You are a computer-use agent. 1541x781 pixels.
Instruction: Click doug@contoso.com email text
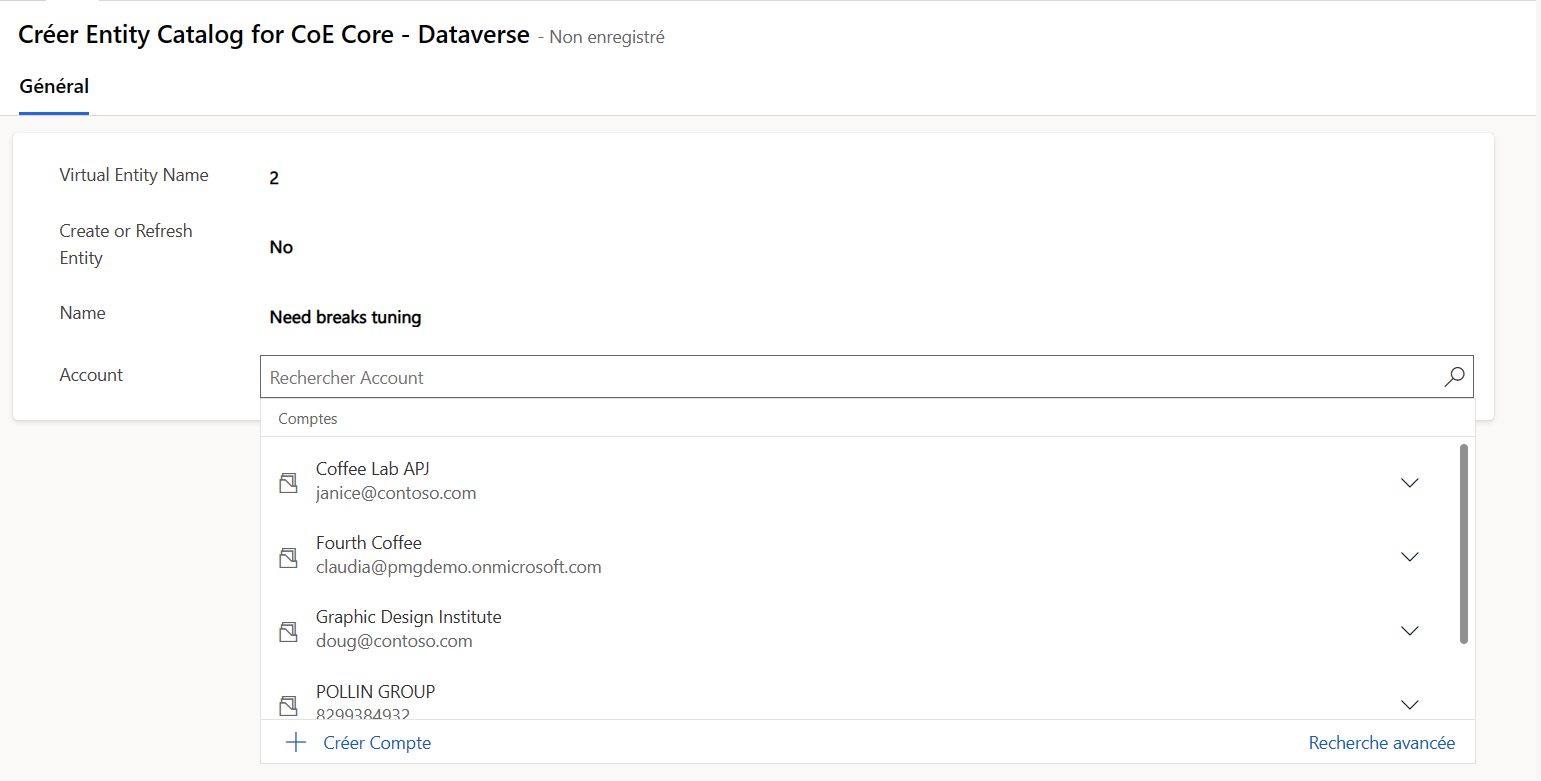coord(394,641)
